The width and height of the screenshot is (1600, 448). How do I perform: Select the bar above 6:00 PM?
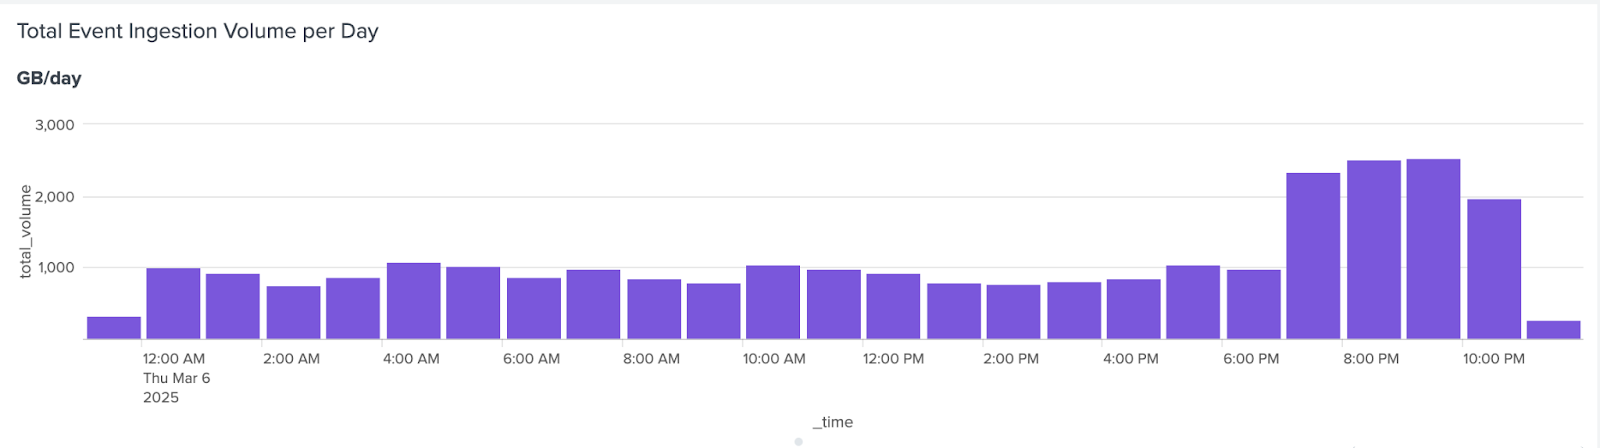pyautogui.click(x=1253, y=305)
